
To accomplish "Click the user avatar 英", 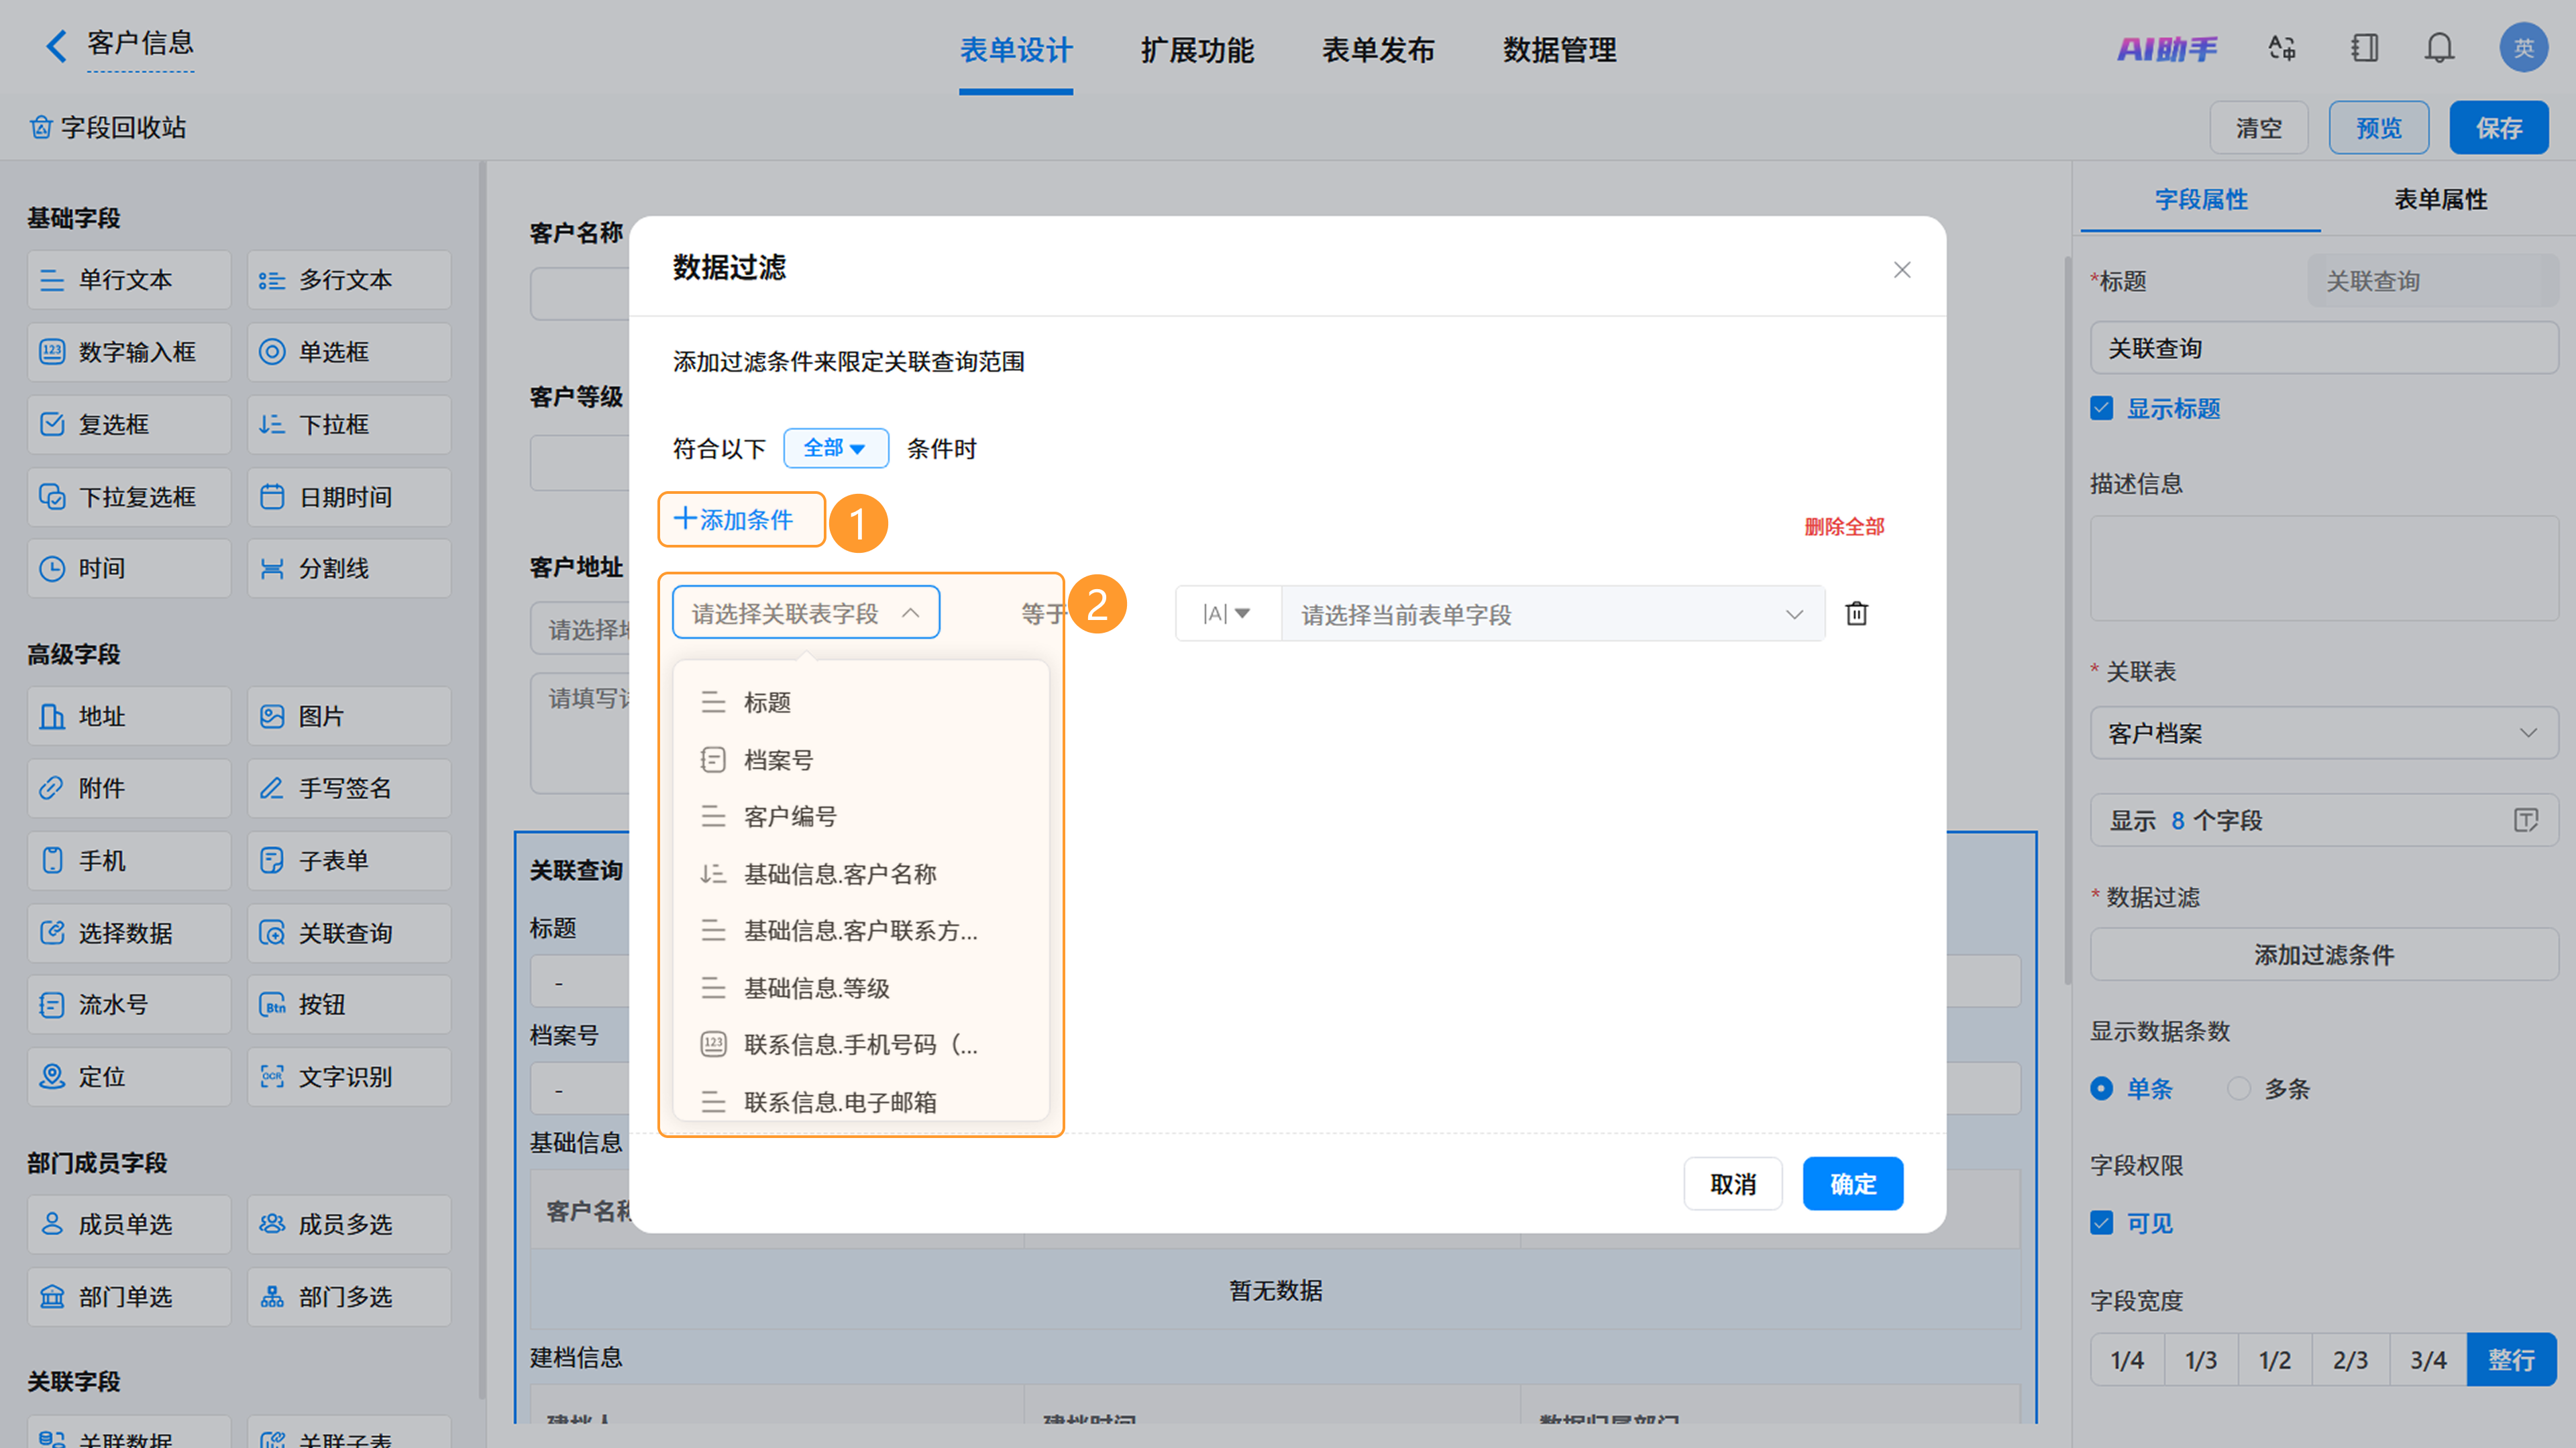I will coord(2523,48).
